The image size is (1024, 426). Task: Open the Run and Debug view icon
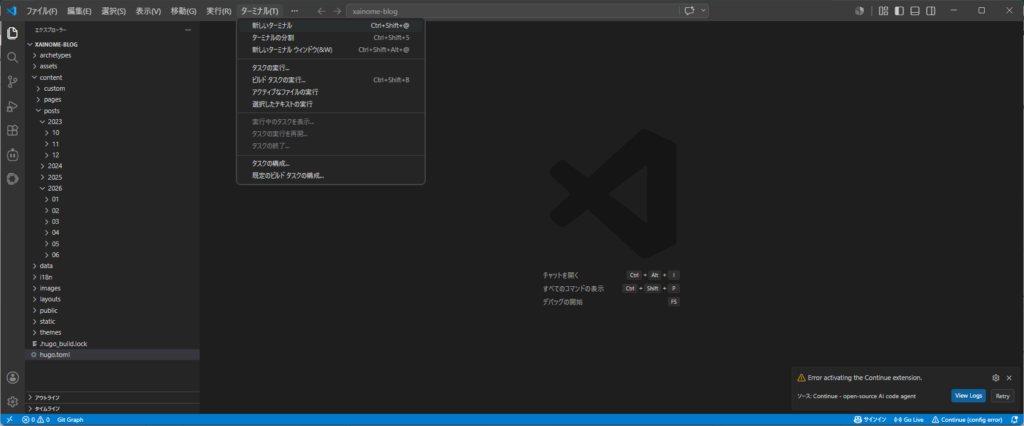click(12, 106)
